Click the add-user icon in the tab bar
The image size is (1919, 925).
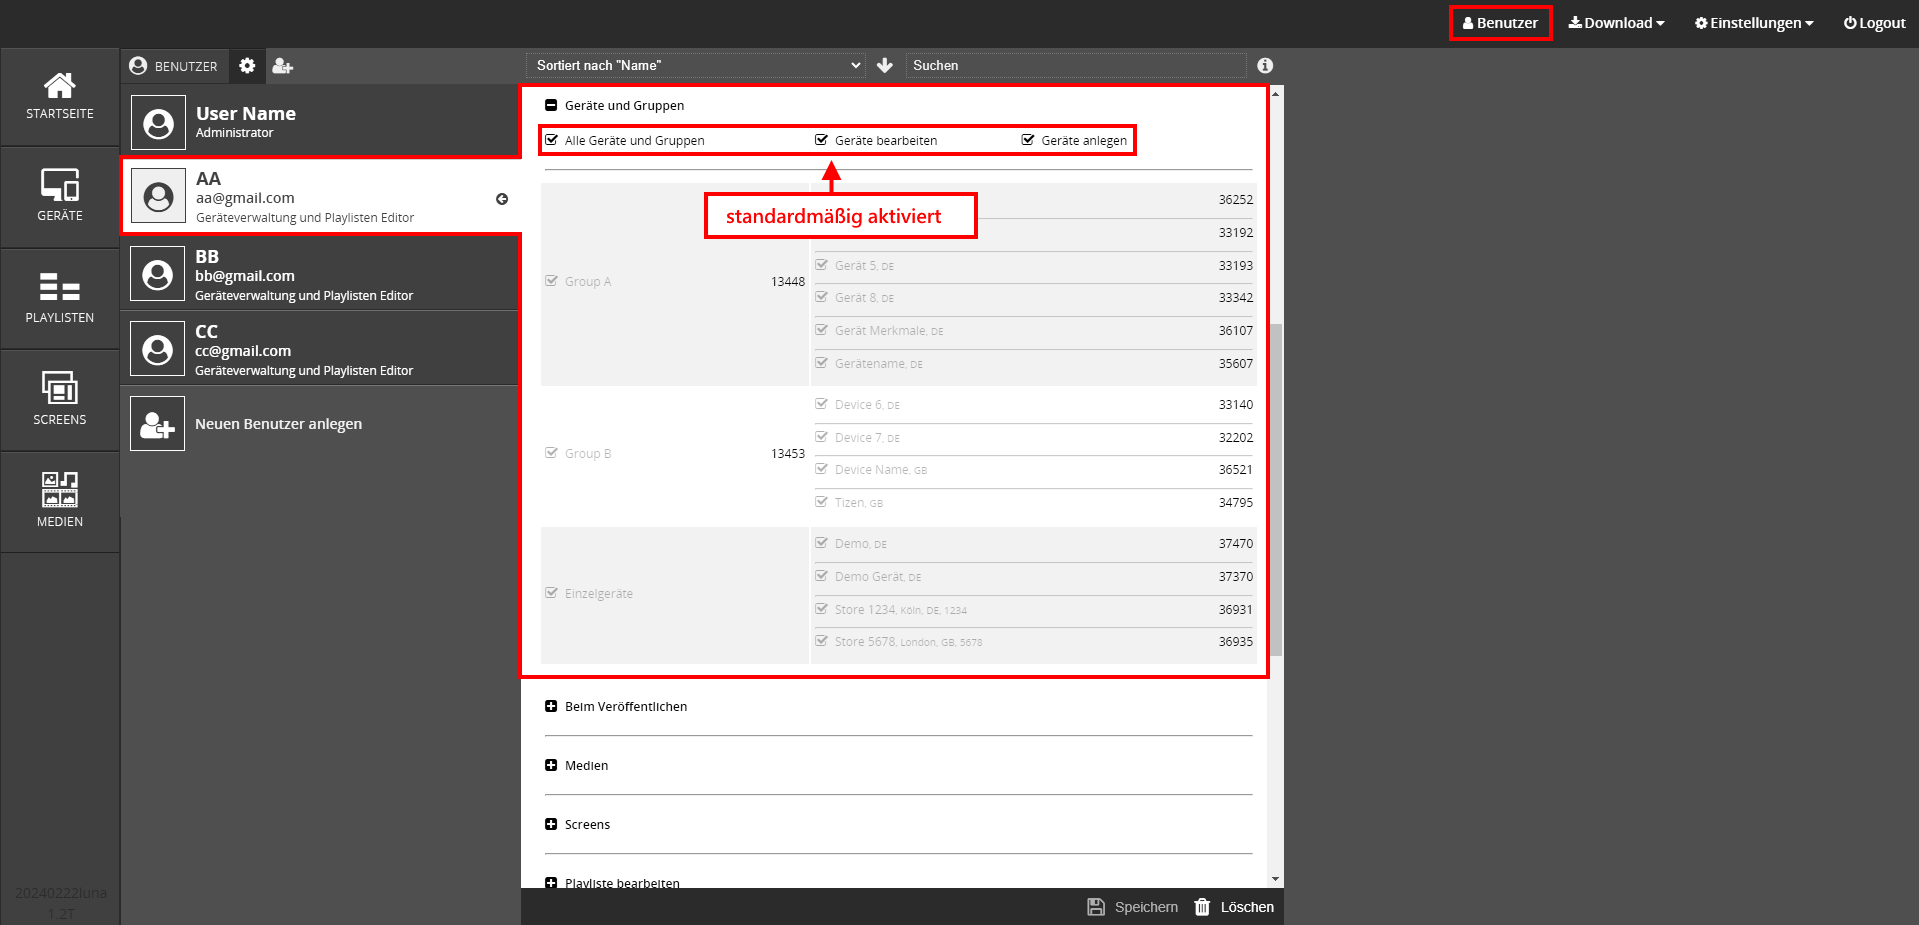283,66
